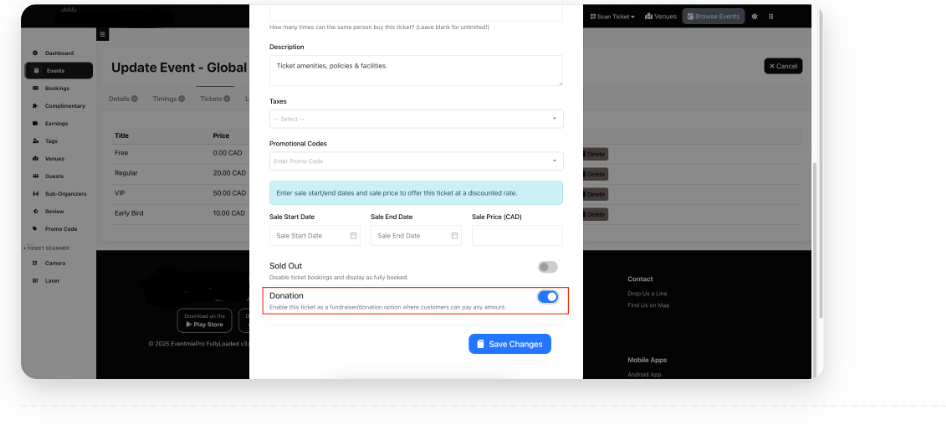Open the Scan Ticket dropdown in top bar
946x434 pixels.
tap(612, 17)
